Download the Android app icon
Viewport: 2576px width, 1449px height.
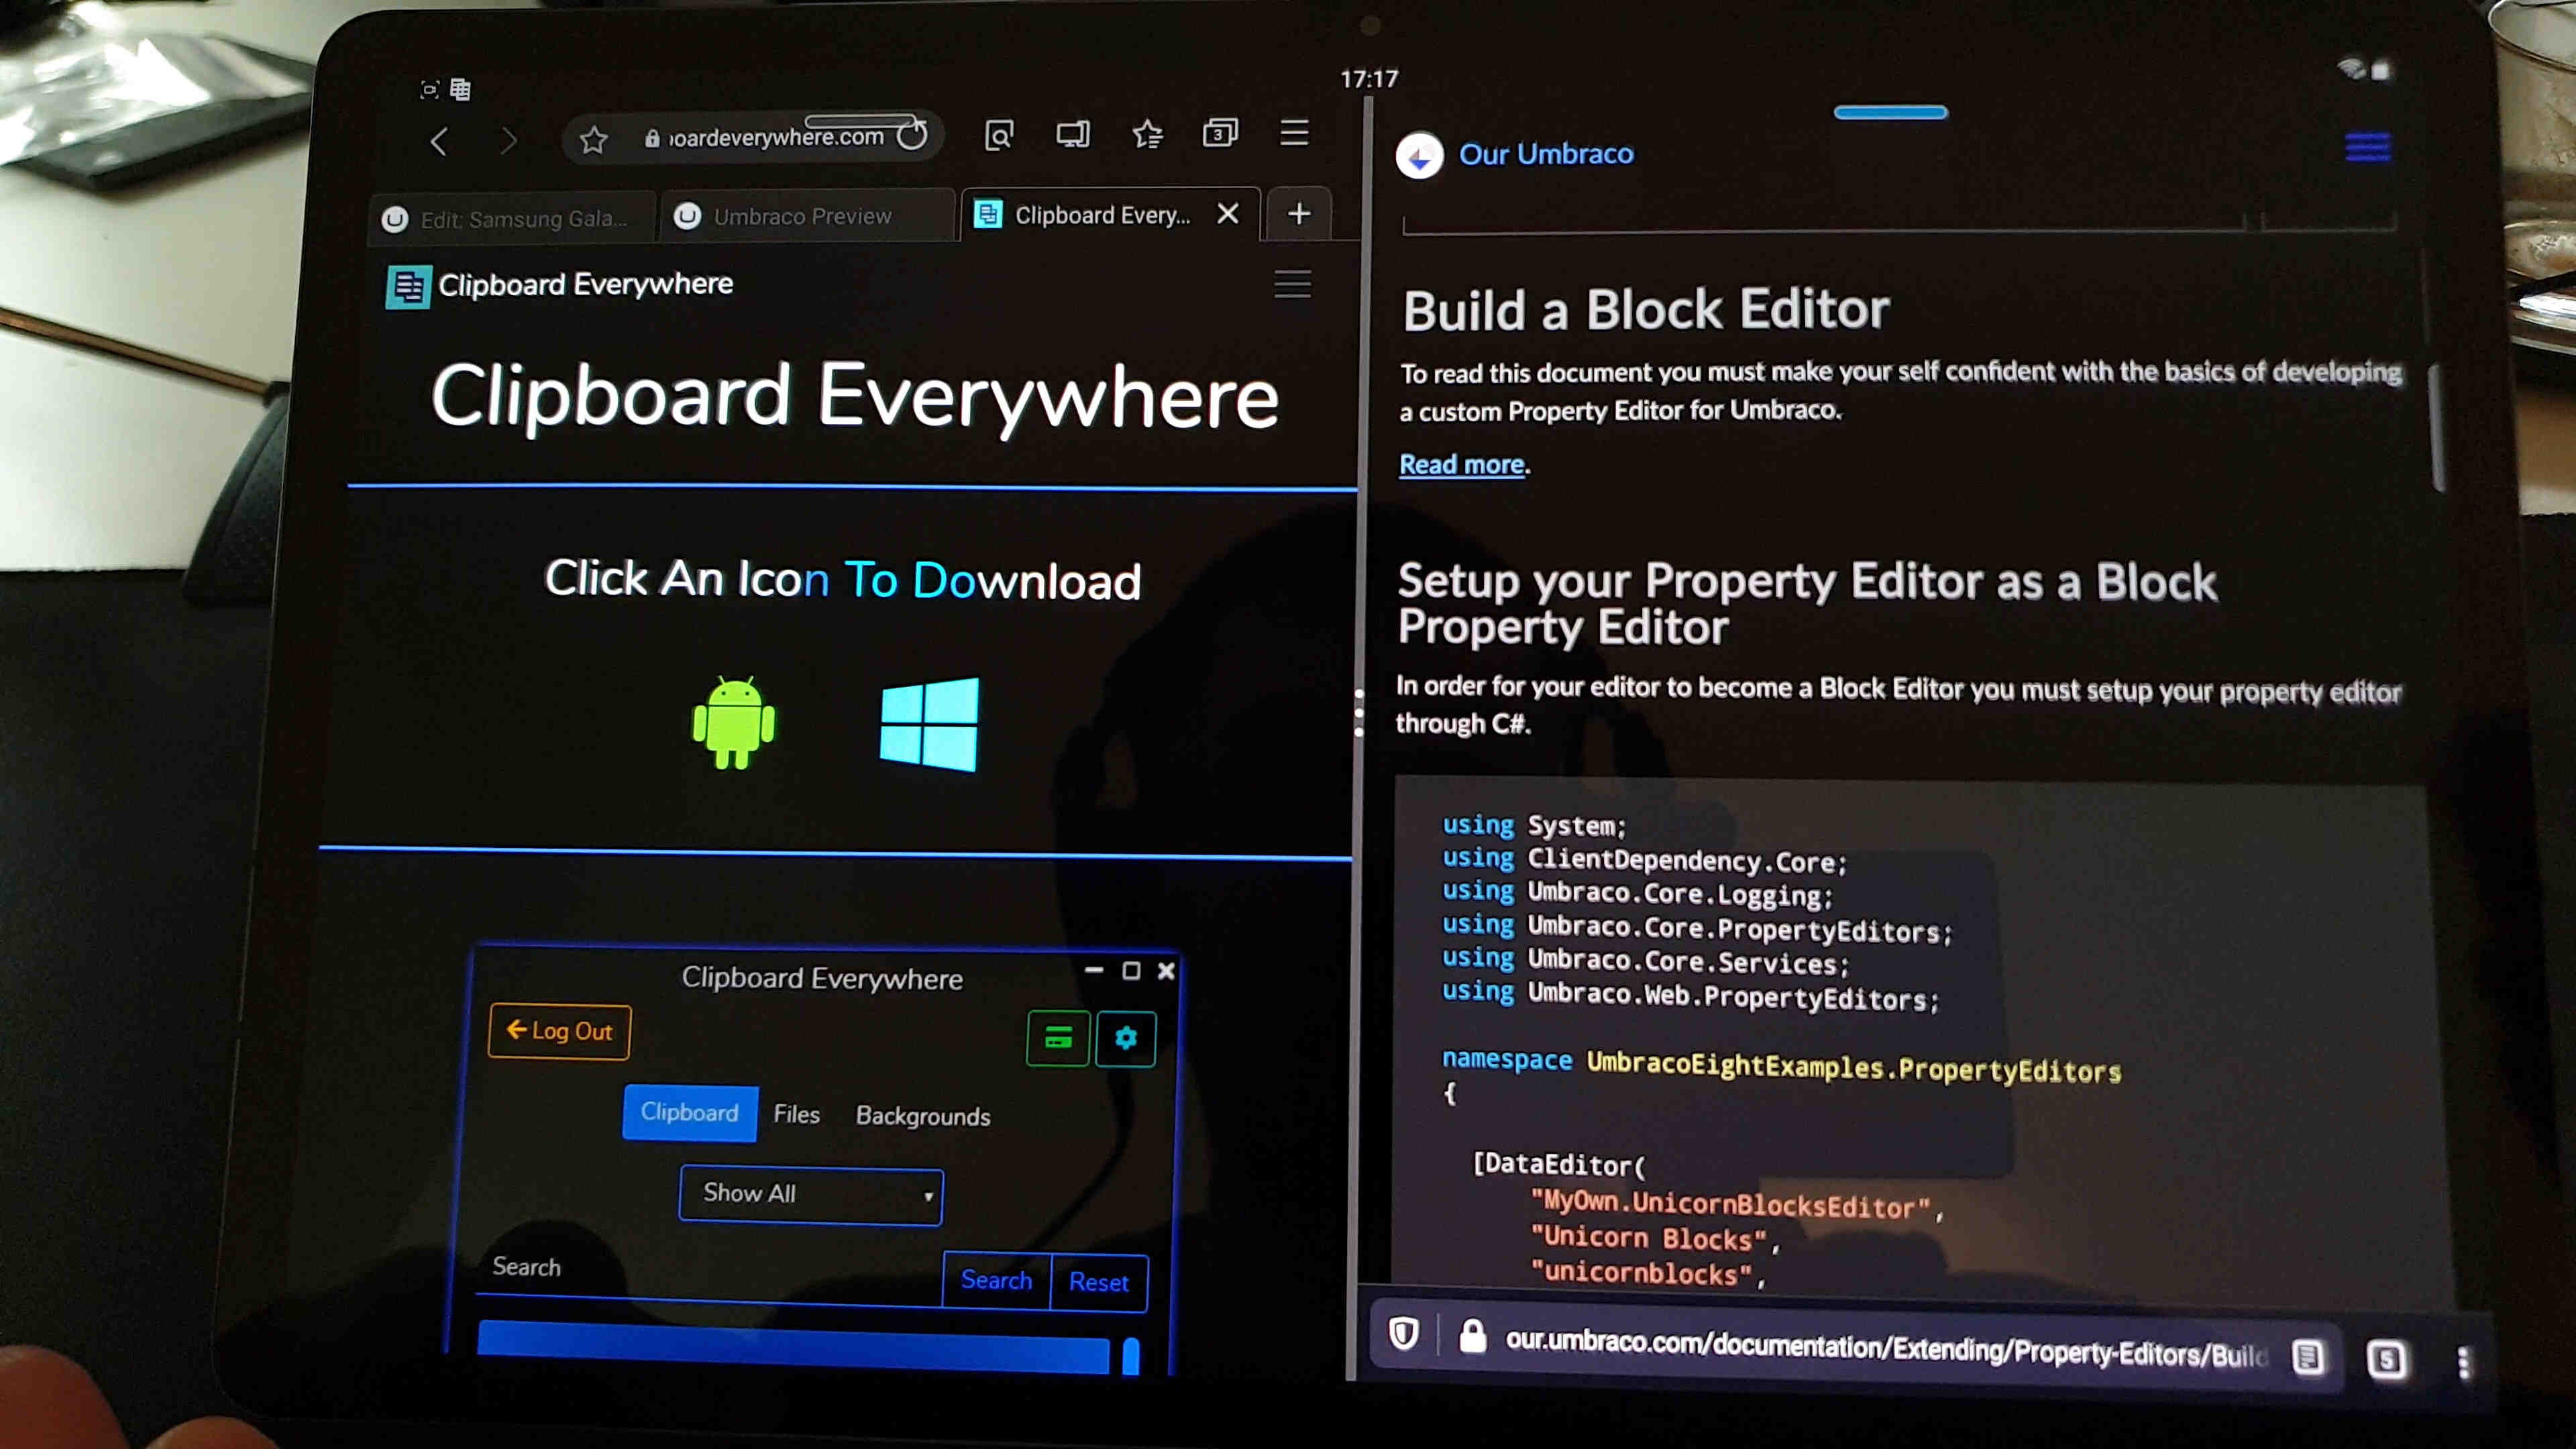(x=733, y=724)
